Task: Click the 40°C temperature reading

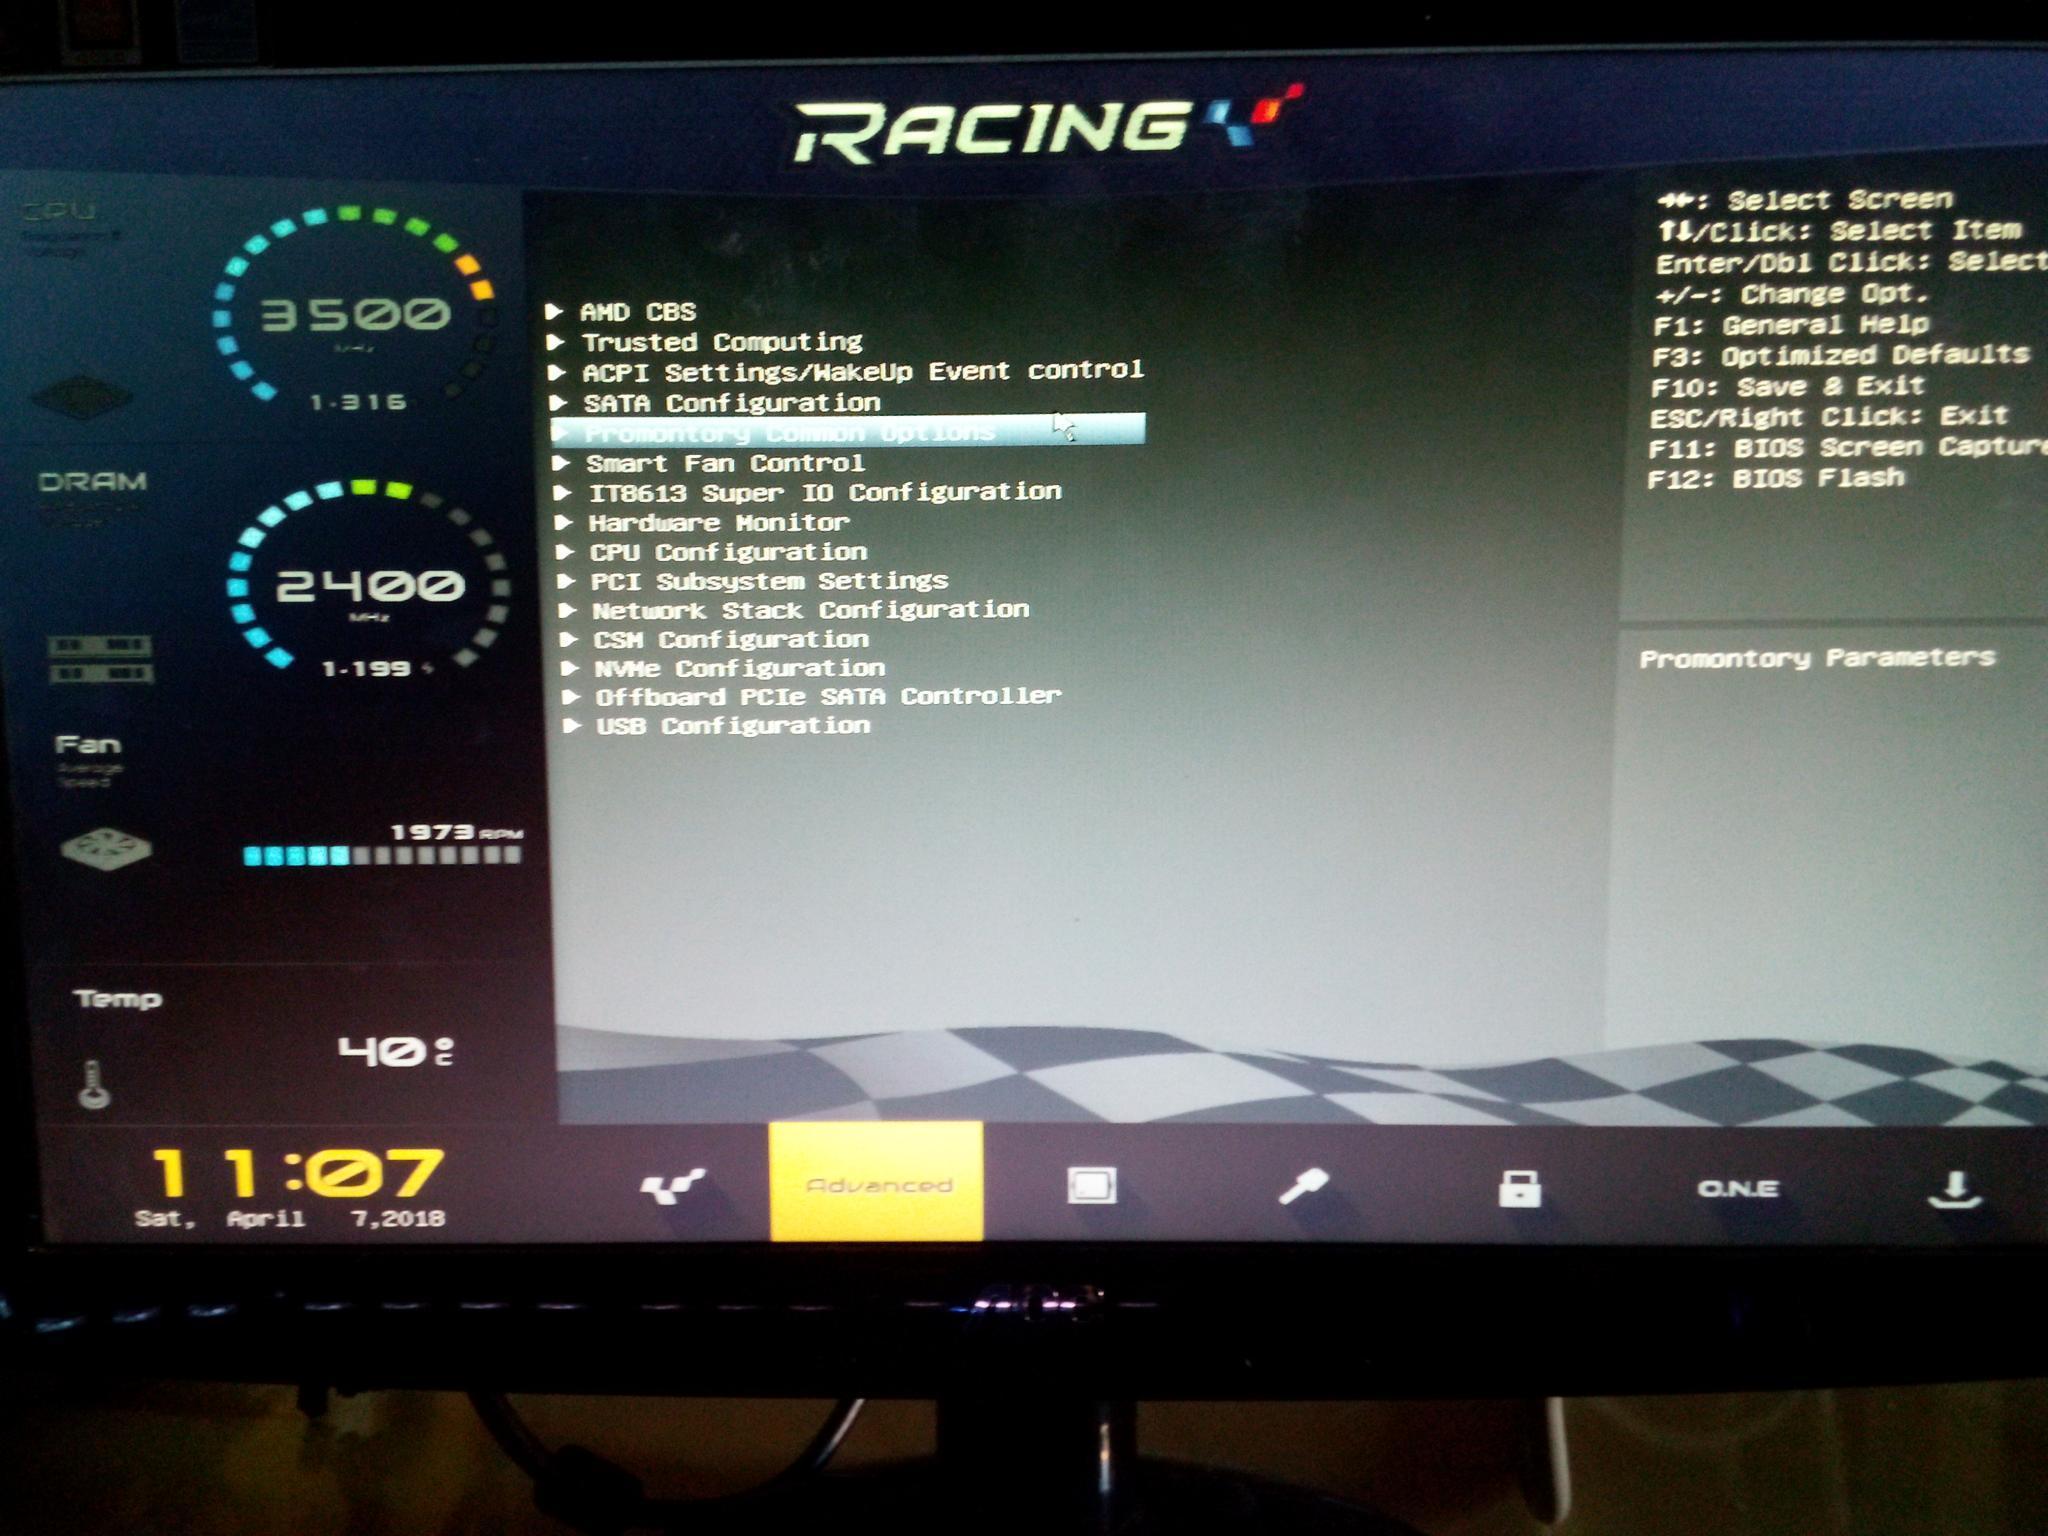Action: (396, 1051)
